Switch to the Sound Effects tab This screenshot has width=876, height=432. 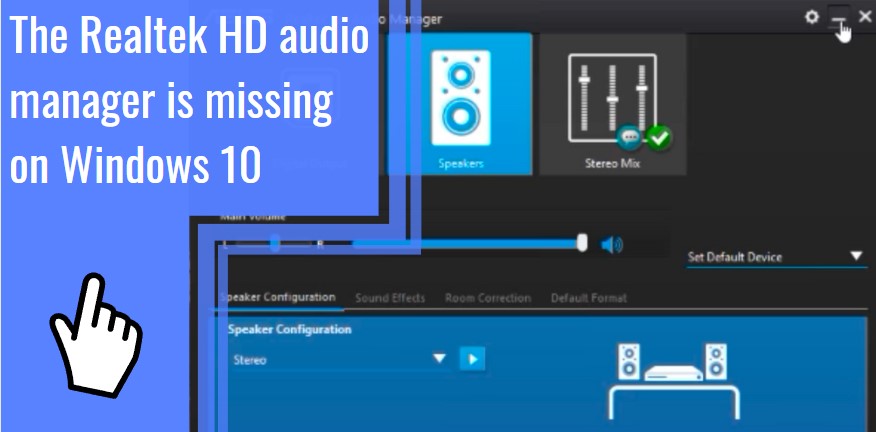(x=390, y=298)
